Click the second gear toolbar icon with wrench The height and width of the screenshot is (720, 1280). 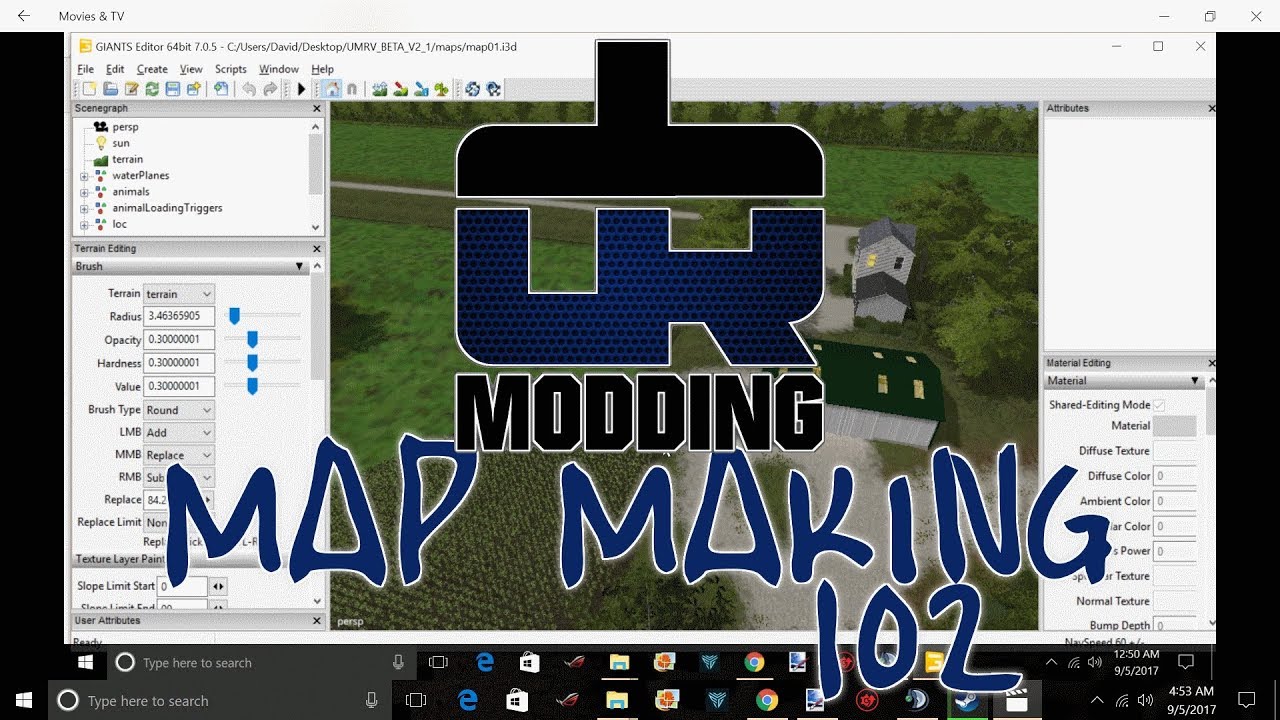pyautogui.click(x=493, y=89)
